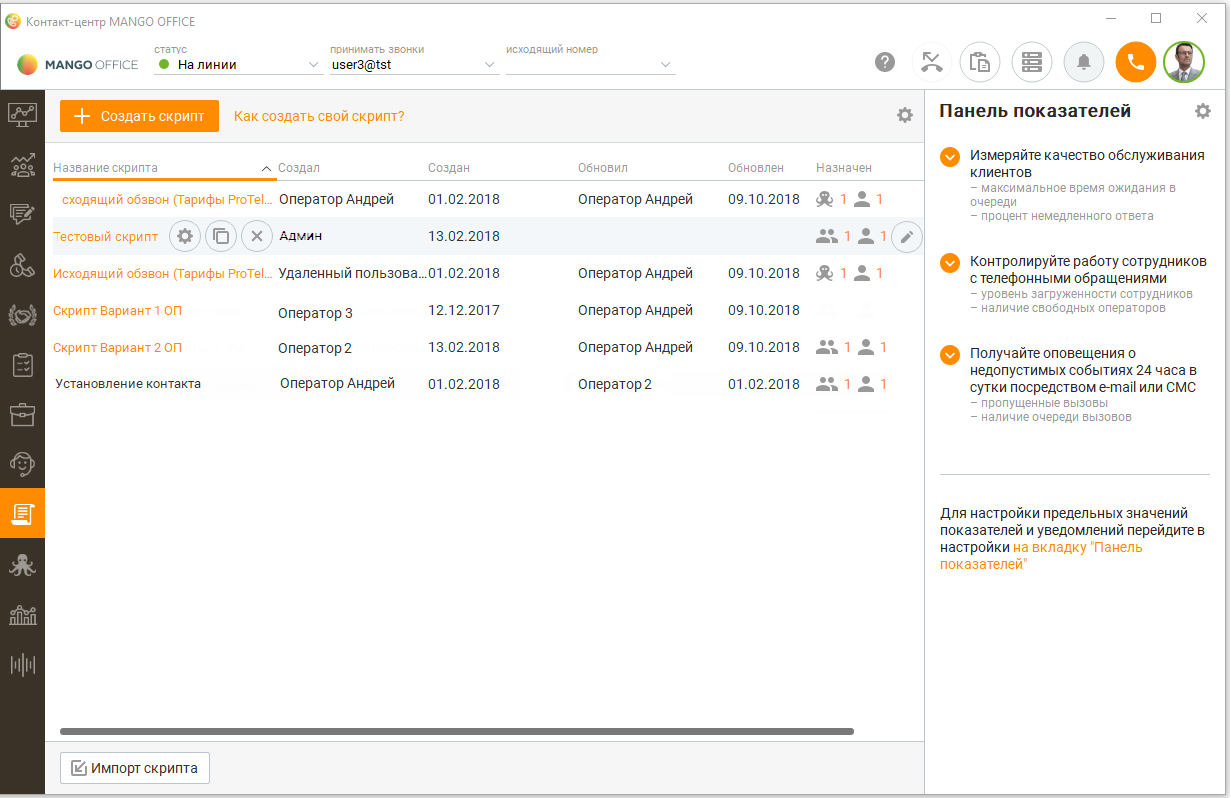The image size is (1231, 798).
Task: Open the audio waveform sidebar icon
Action: pos(22,665)
